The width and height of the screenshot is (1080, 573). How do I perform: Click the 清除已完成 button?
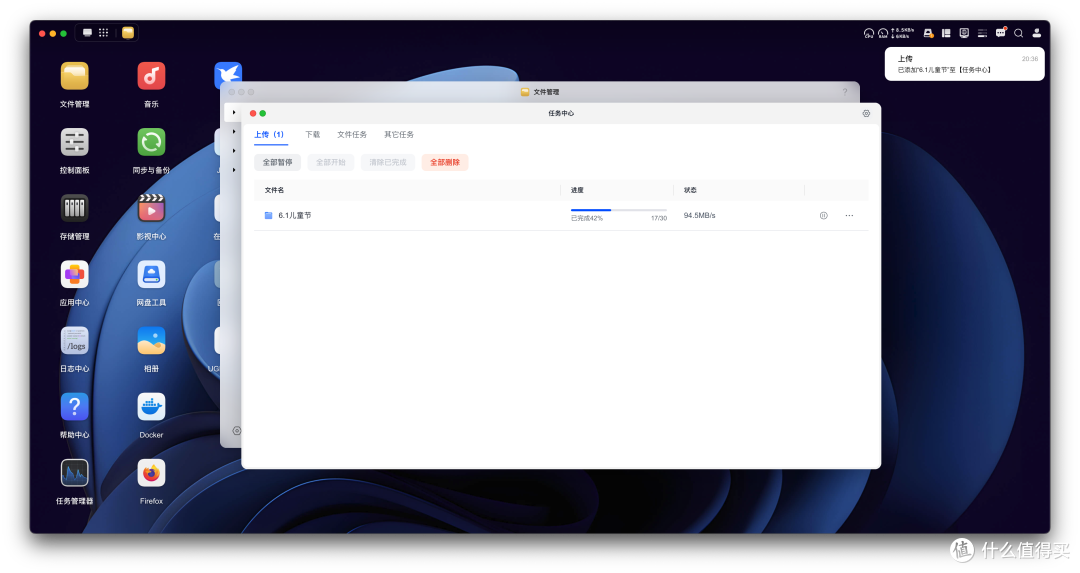(x=388, y=163)
